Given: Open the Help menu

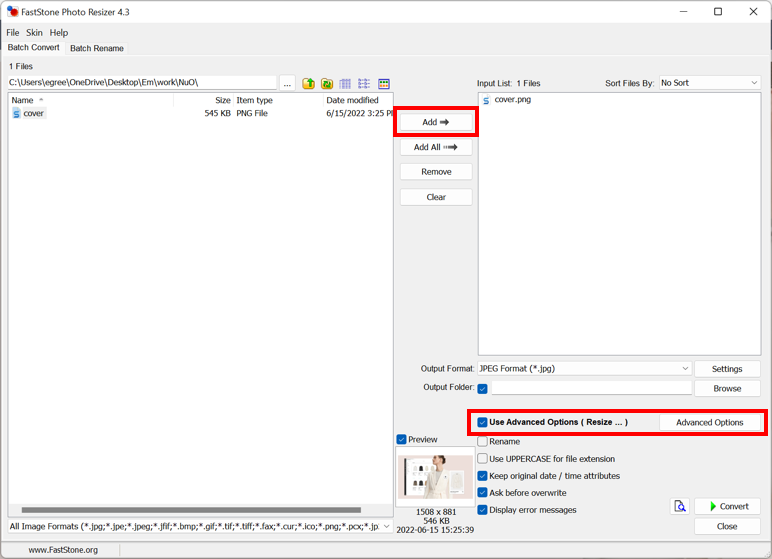Looking at the screenshot, I should [59, 33].
